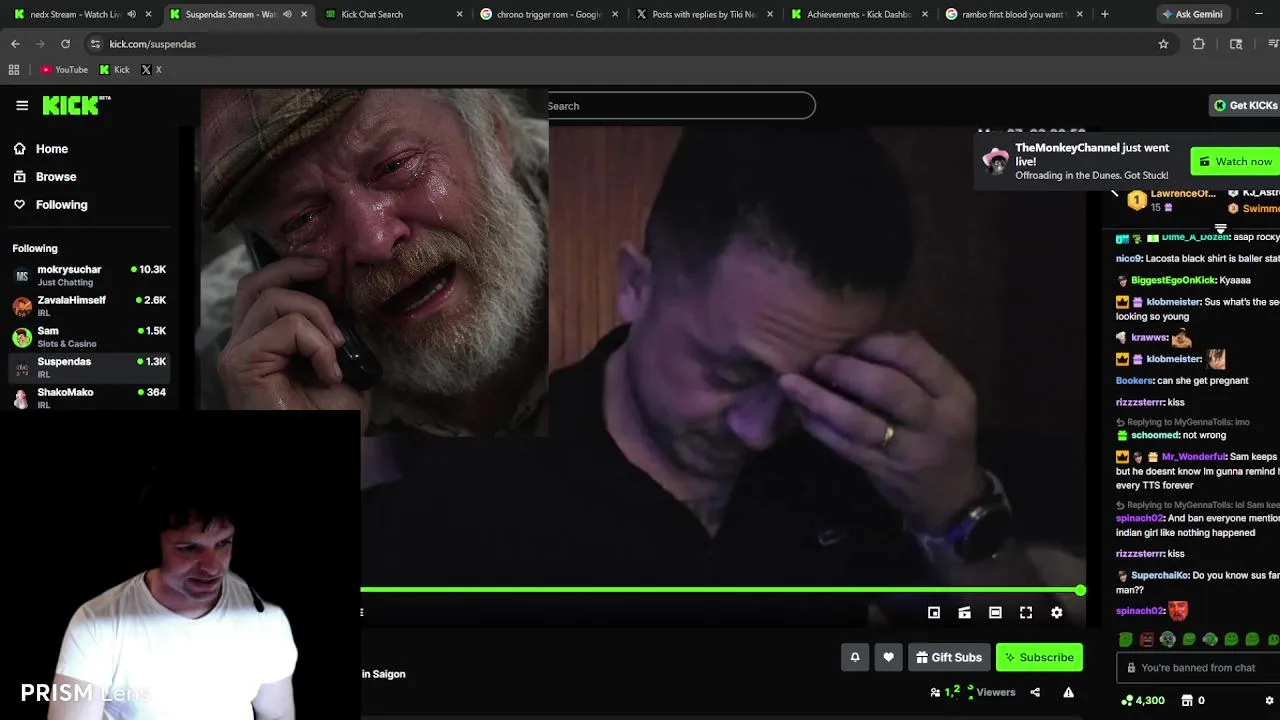Collapse the chat panel with arrow
The width and height of the screenshot is (1280, 720).
click(1115, 193)
